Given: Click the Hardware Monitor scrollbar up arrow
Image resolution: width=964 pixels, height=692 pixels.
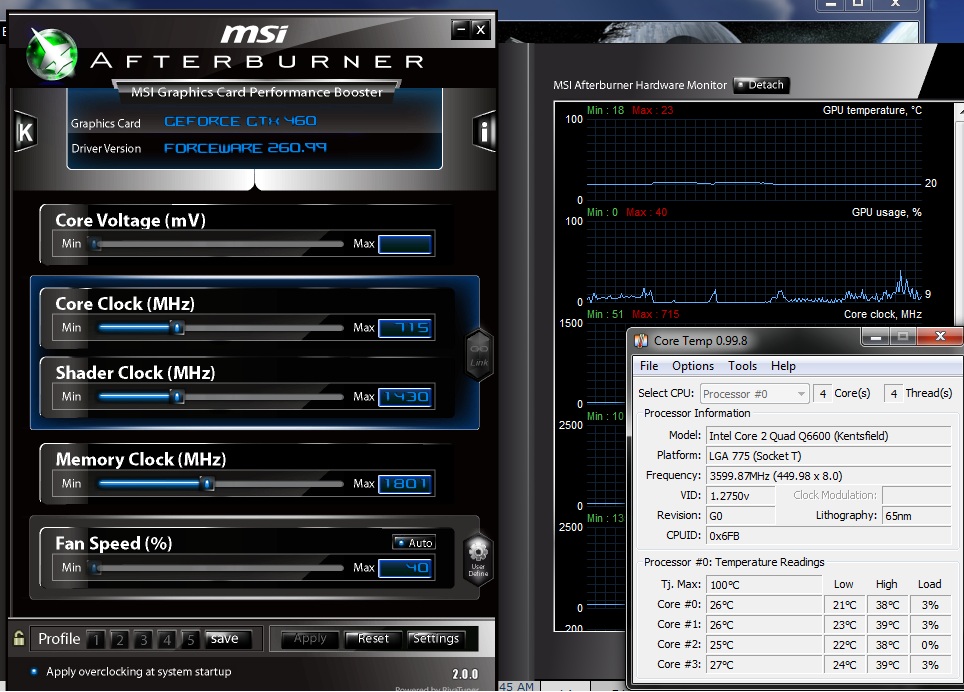Looking at the screenshot, I should coord(959,111).
